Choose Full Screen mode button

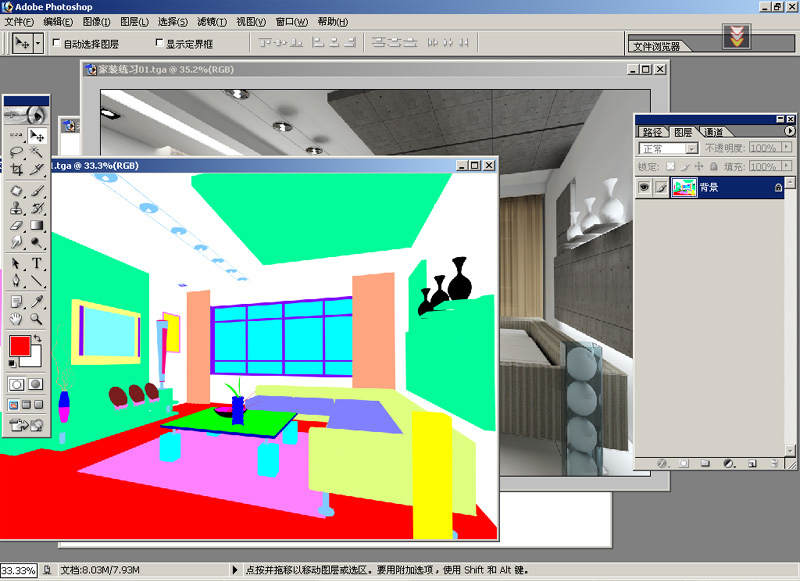(38, 405)
